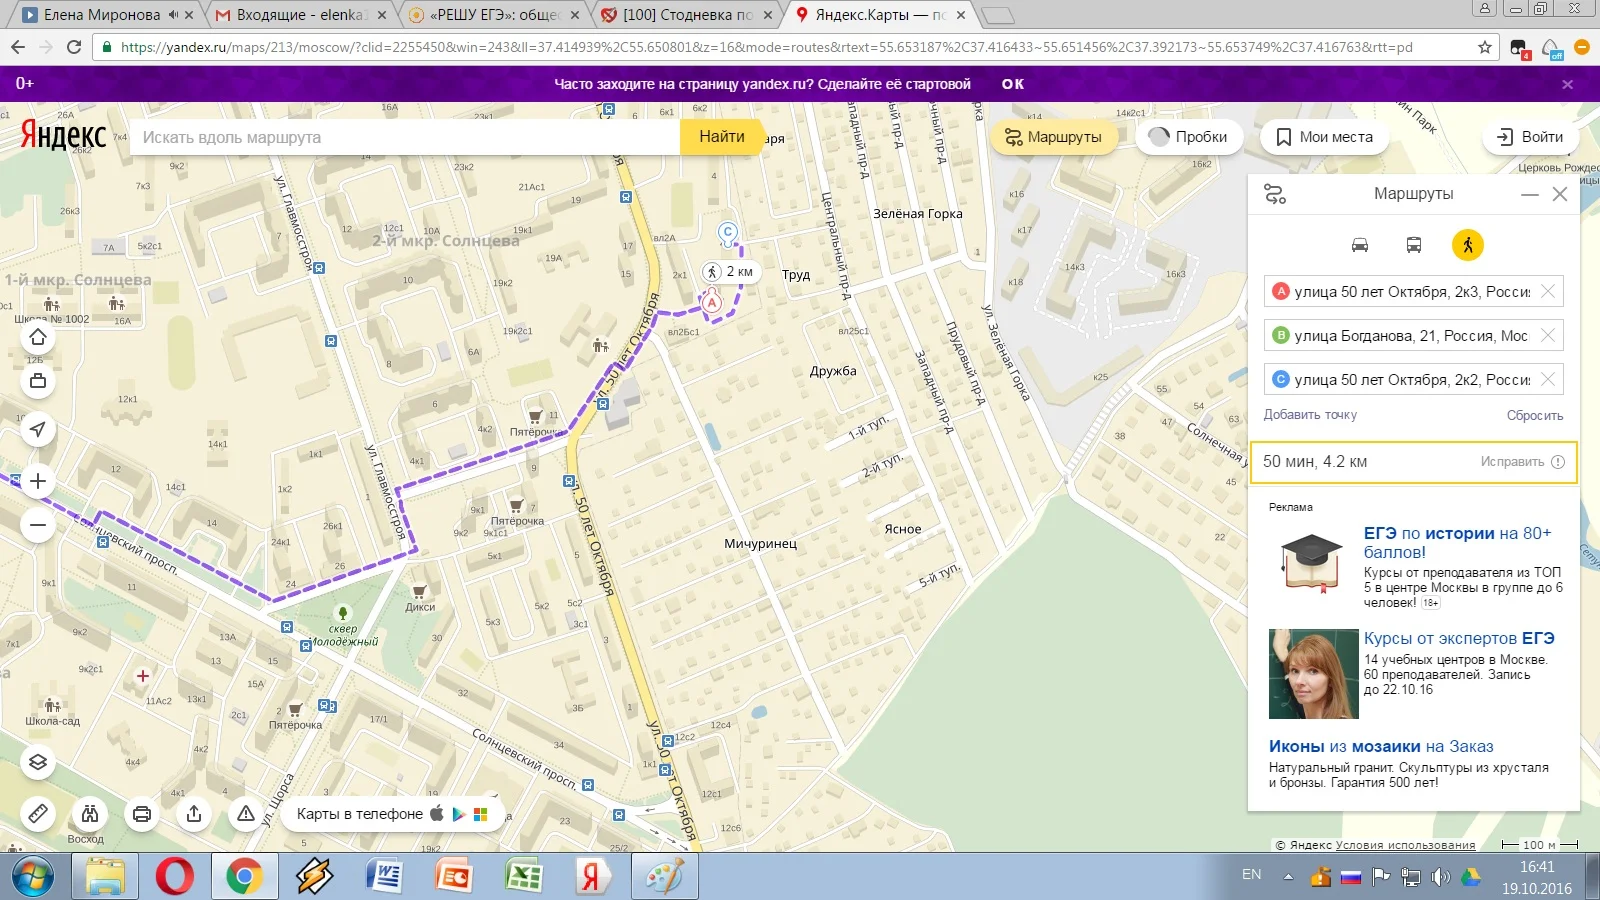Click route marker C on the map

pyautogui.click(x=728, y=233)
